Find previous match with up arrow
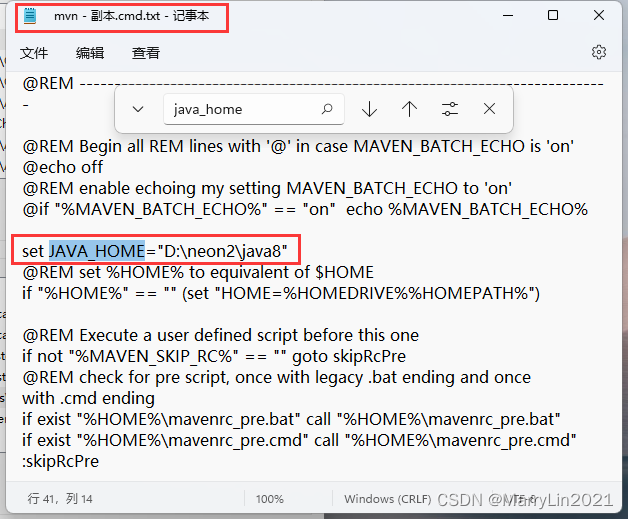This screenshot has width=628, height=519. 409,109
